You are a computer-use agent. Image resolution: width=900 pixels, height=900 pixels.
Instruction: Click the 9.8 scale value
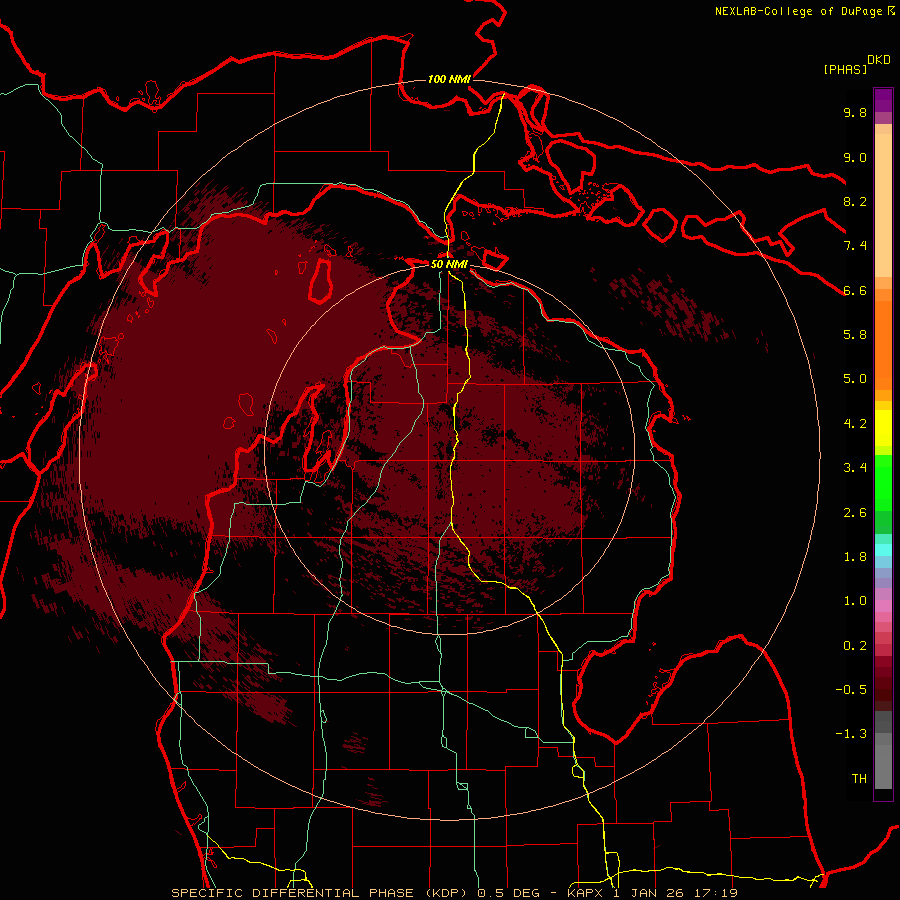(x=855, y=112)
